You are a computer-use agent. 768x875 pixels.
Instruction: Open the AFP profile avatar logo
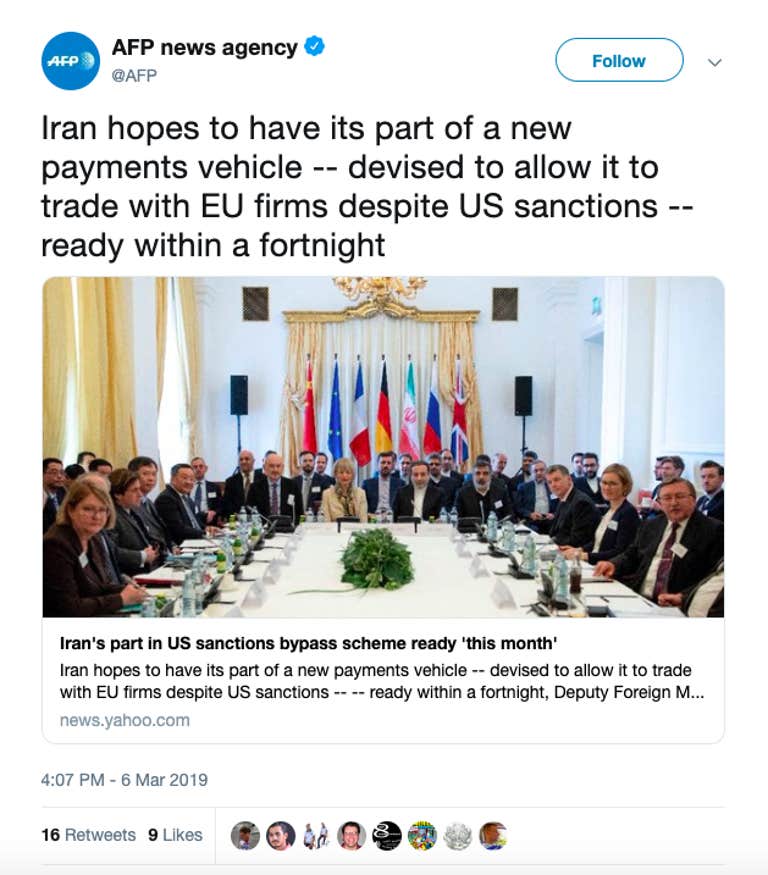tap(71, 61)
